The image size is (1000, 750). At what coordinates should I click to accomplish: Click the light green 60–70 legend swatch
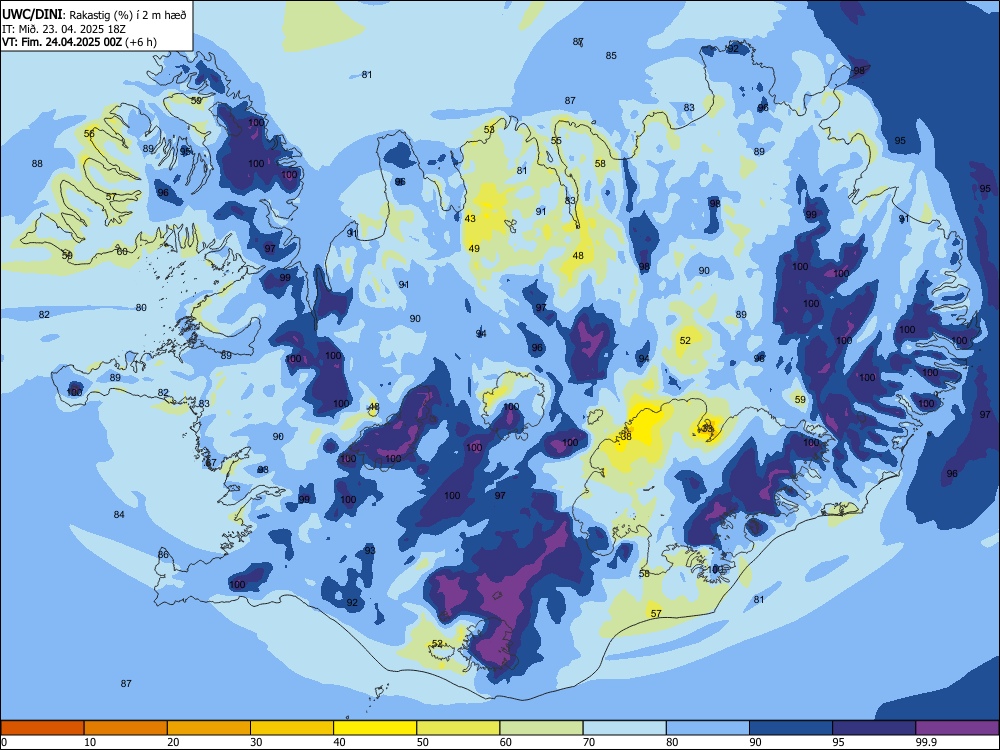click(541, 728)
